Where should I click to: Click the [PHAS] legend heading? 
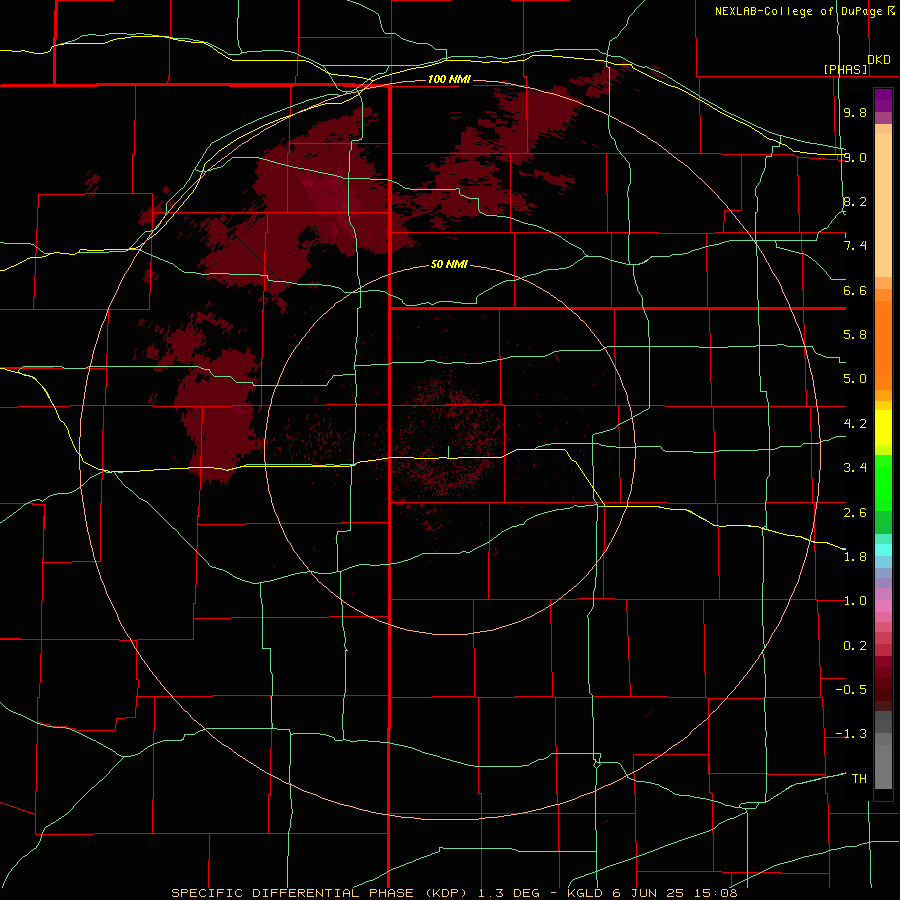point(845,69)
